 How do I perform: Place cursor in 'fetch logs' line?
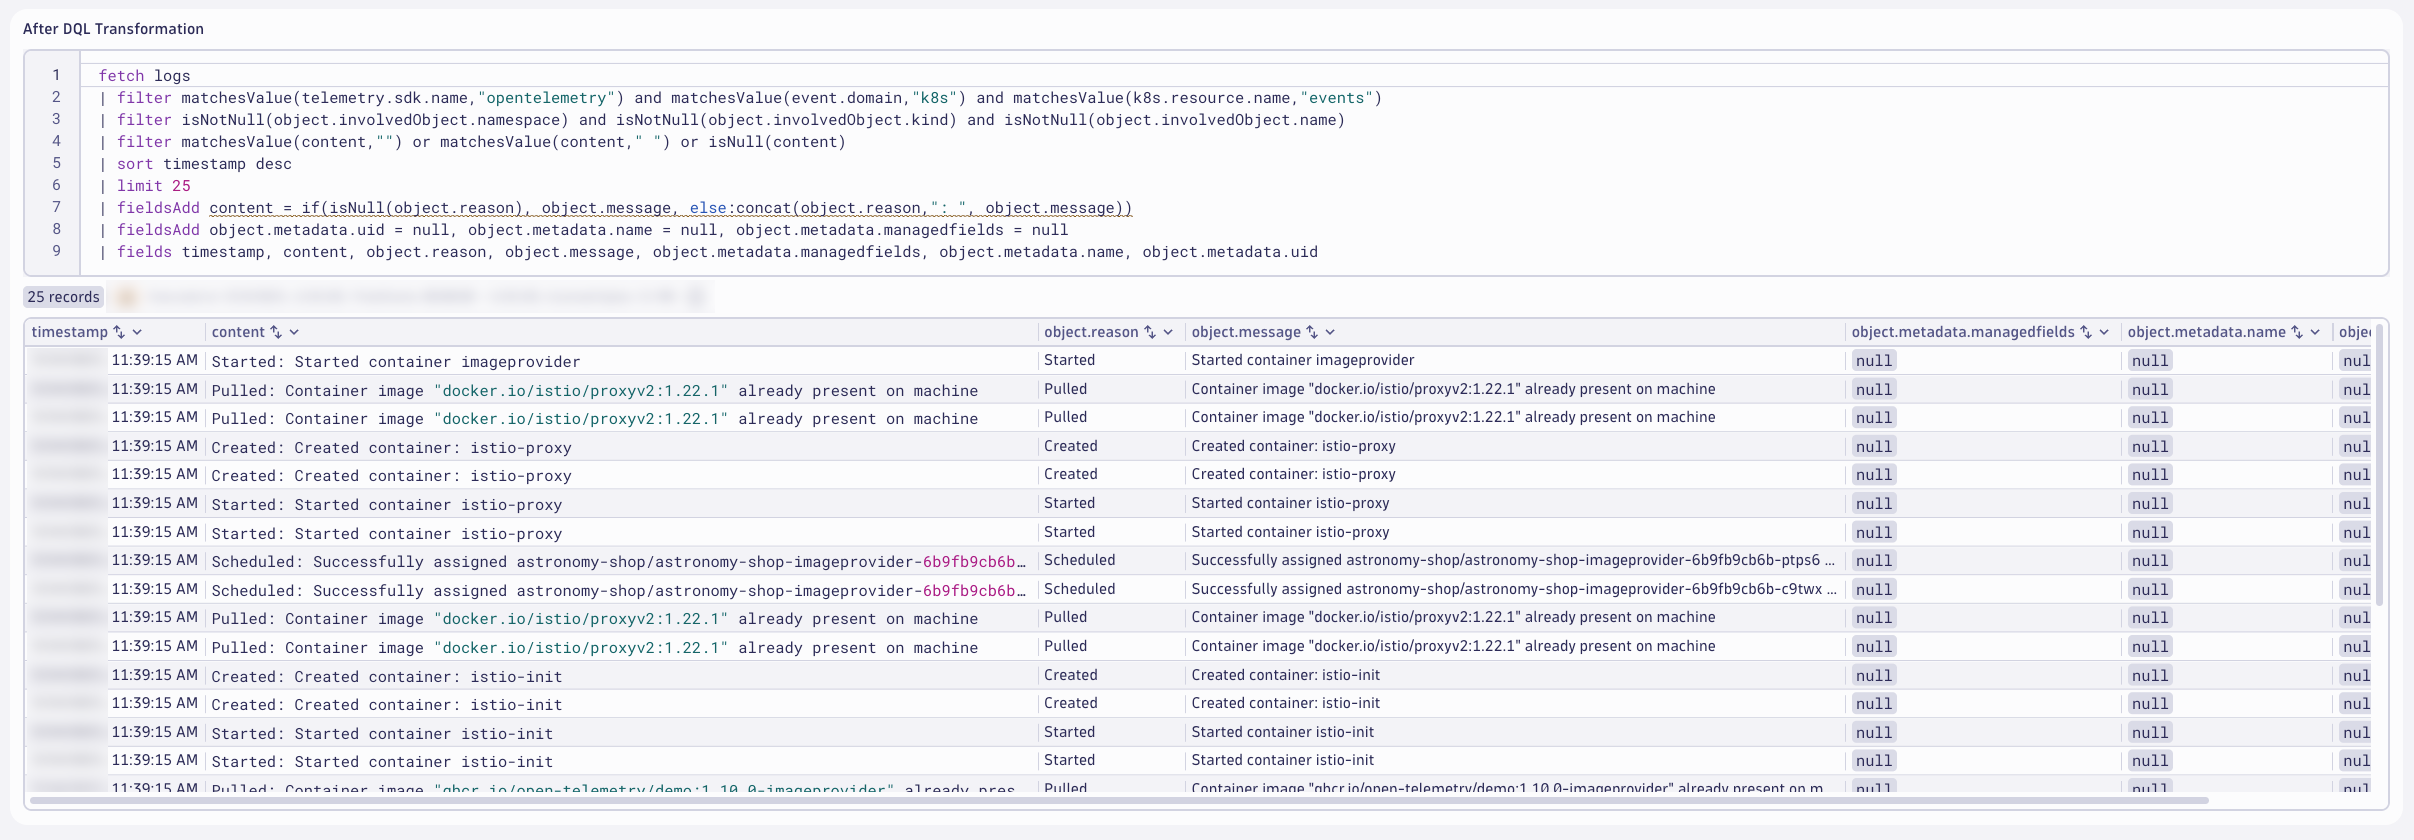coord(144,76)
